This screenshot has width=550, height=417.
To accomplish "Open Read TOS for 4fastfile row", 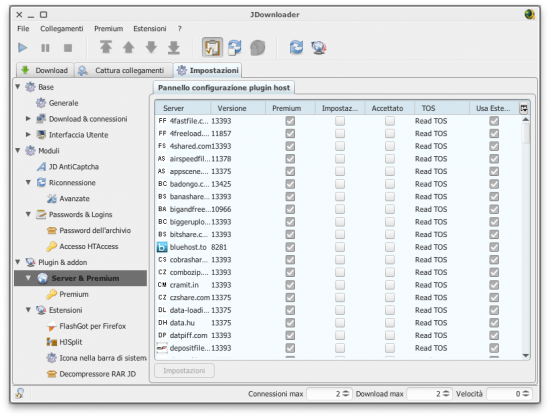I will 431,121.
